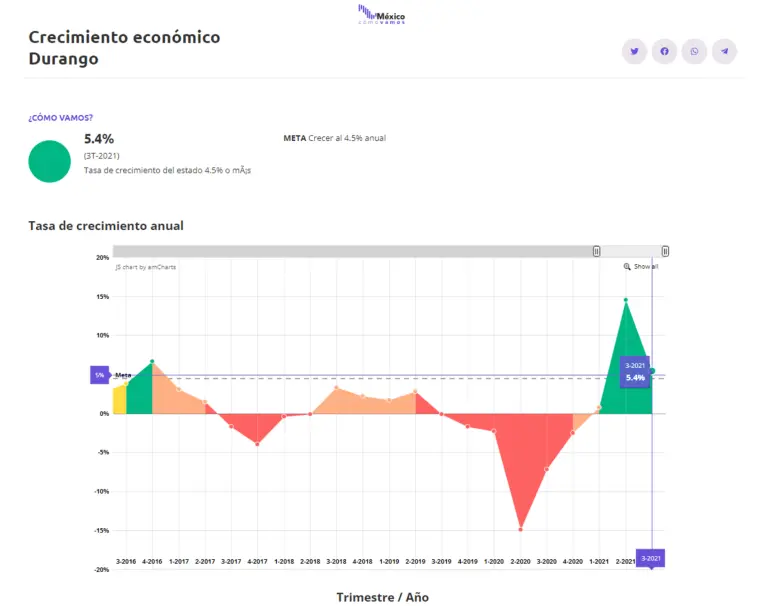Click the green status circle indicator
The image size is (768, 606).
[50, 161]
